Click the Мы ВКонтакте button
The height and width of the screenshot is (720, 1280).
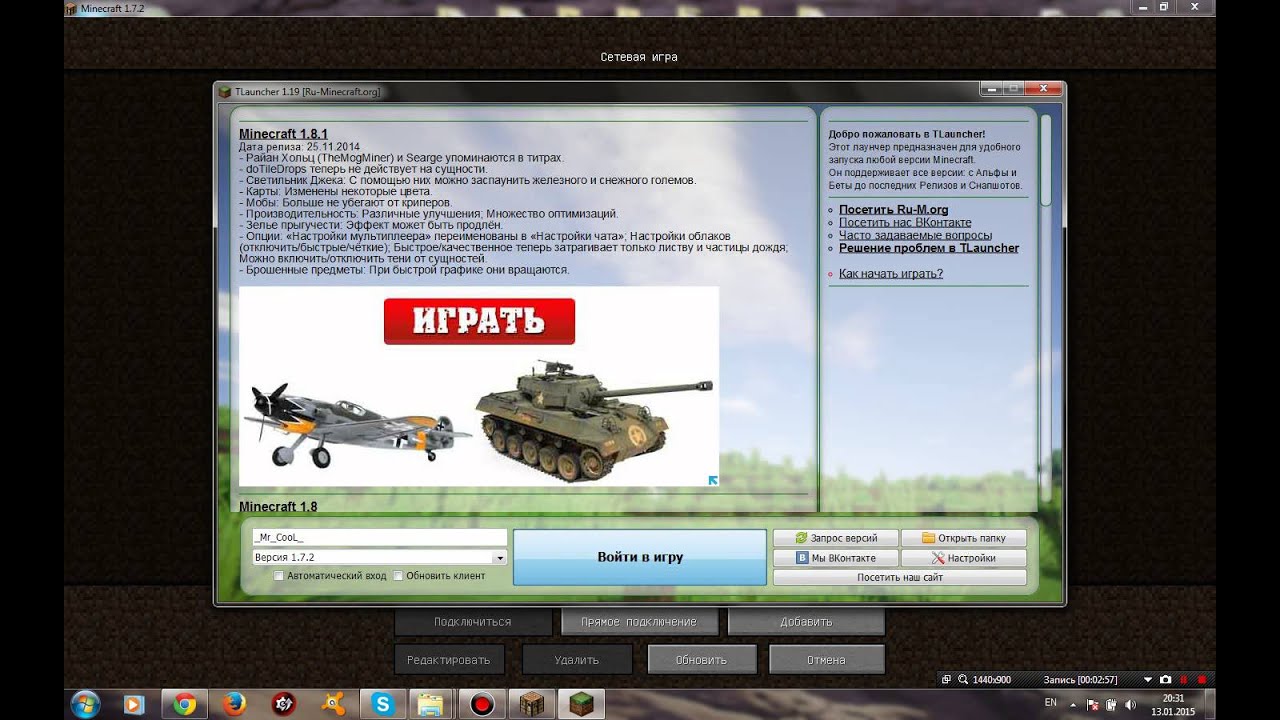[836, 558]
